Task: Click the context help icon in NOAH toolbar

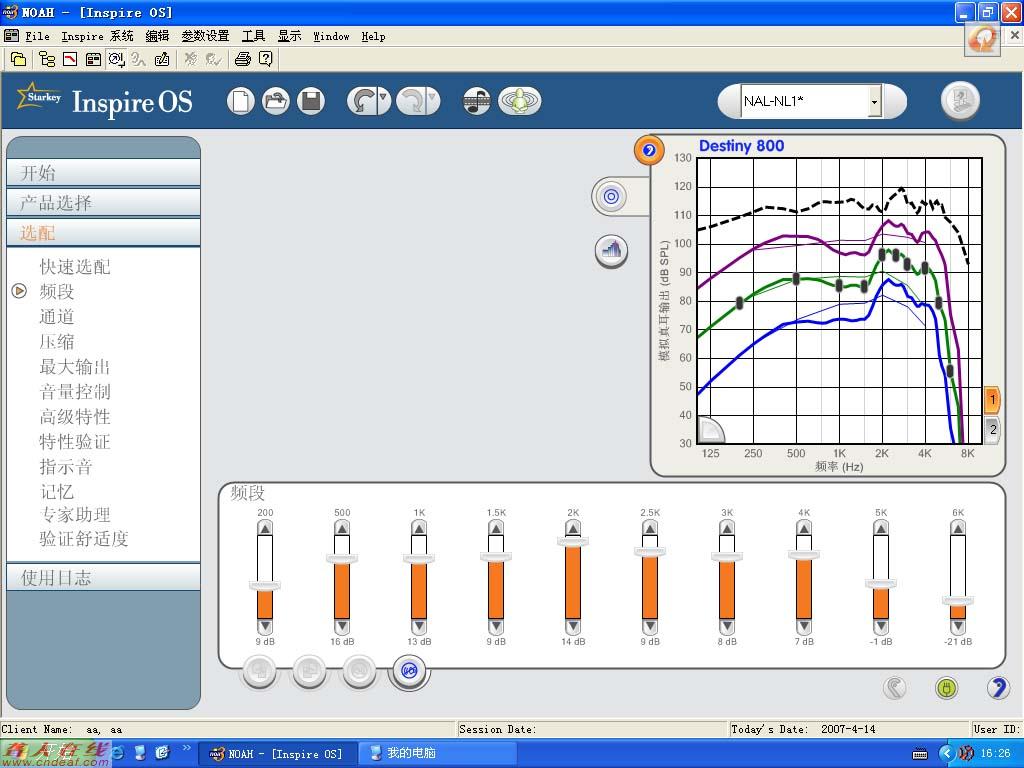Action: click(265, 59)
